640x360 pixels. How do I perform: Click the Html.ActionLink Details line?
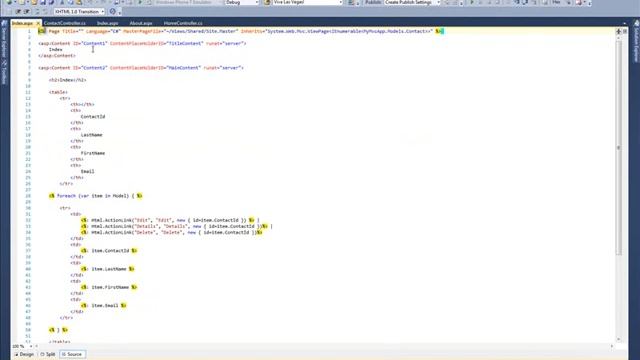(176, 226)
